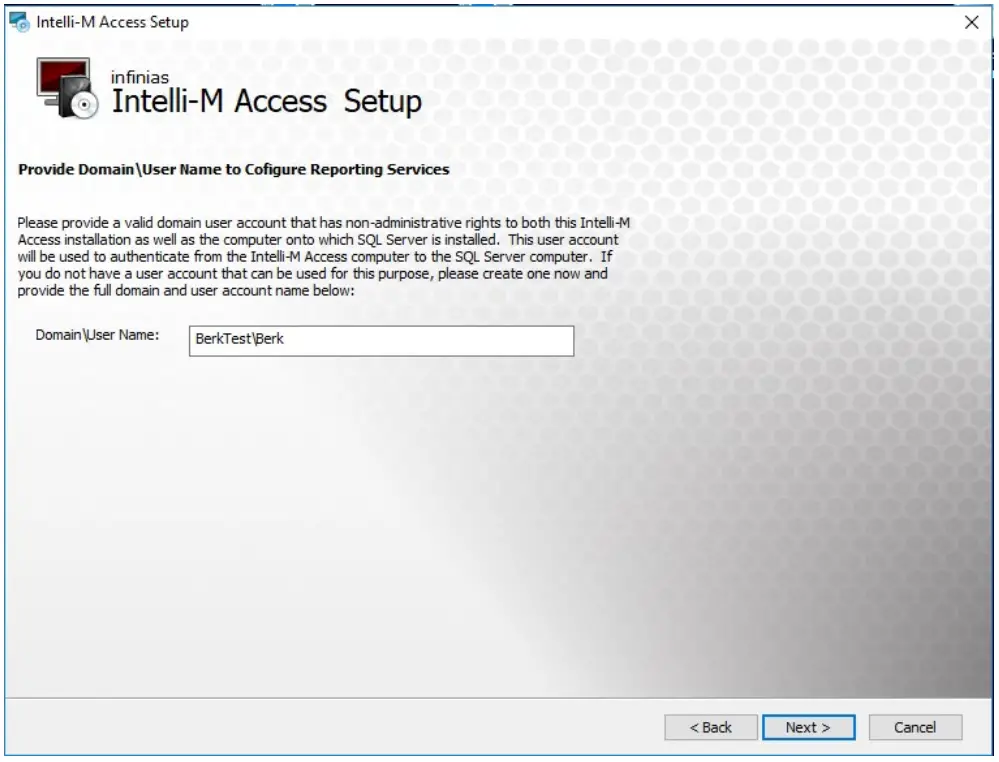This screenshot has height=762, width=999.
Task: Click the instruction paragraph starting 'Please provide a valid'
Action: pos(323,256)
